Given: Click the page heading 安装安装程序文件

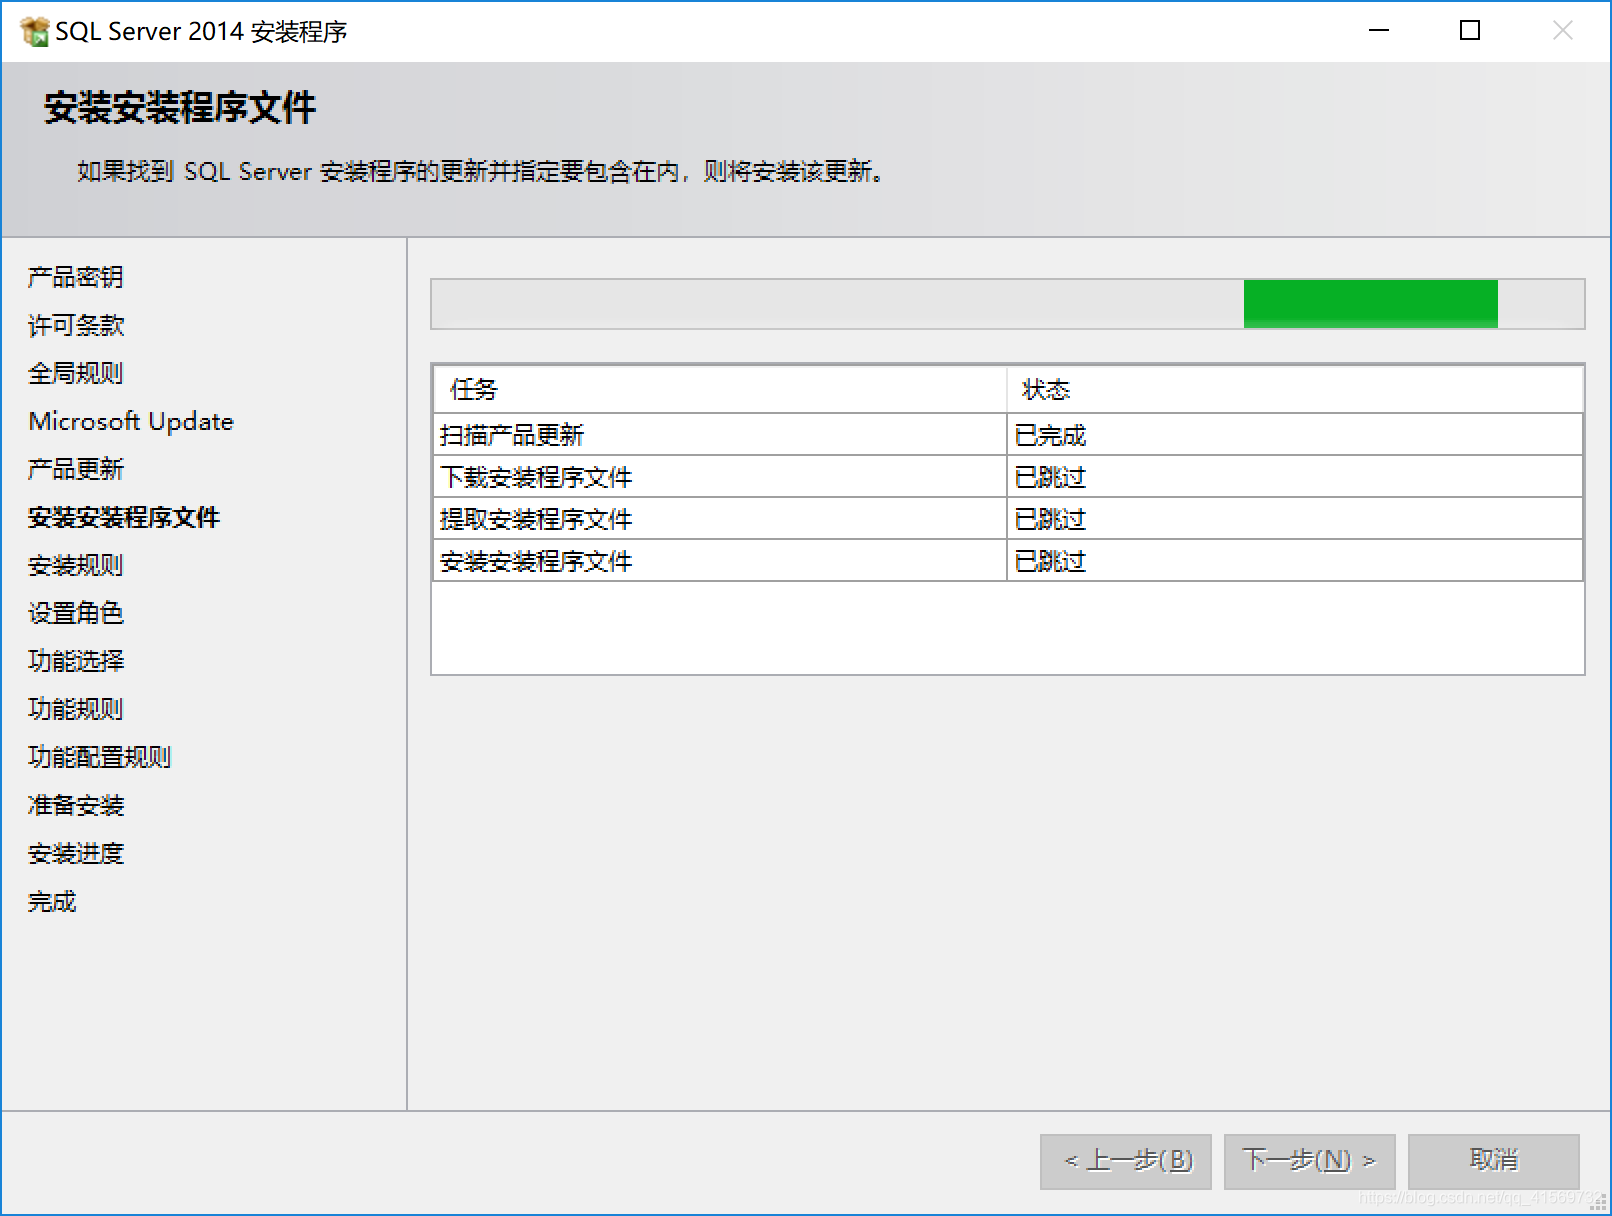Looking at the screenshot, I should 180,107.
